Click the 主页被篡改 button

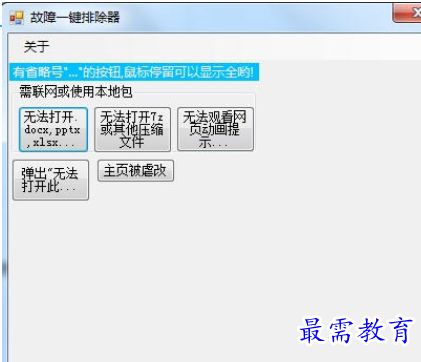(135, 171)
